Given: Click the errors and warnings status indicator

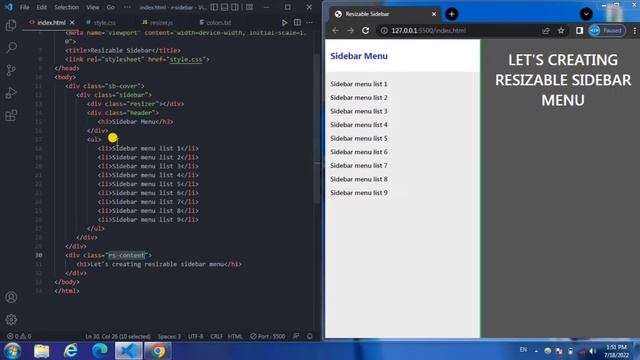Looking at the screenshot, I should [19, 336].
